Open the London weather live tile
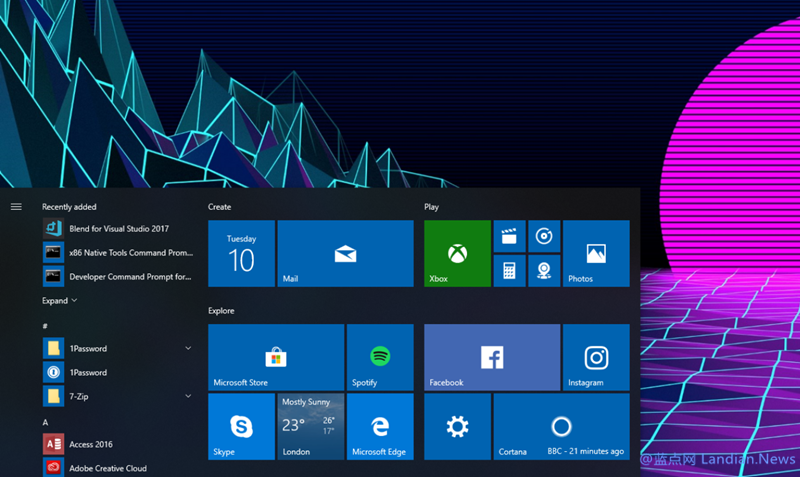This screenshot has width=800, height=477. coord(310,426)
